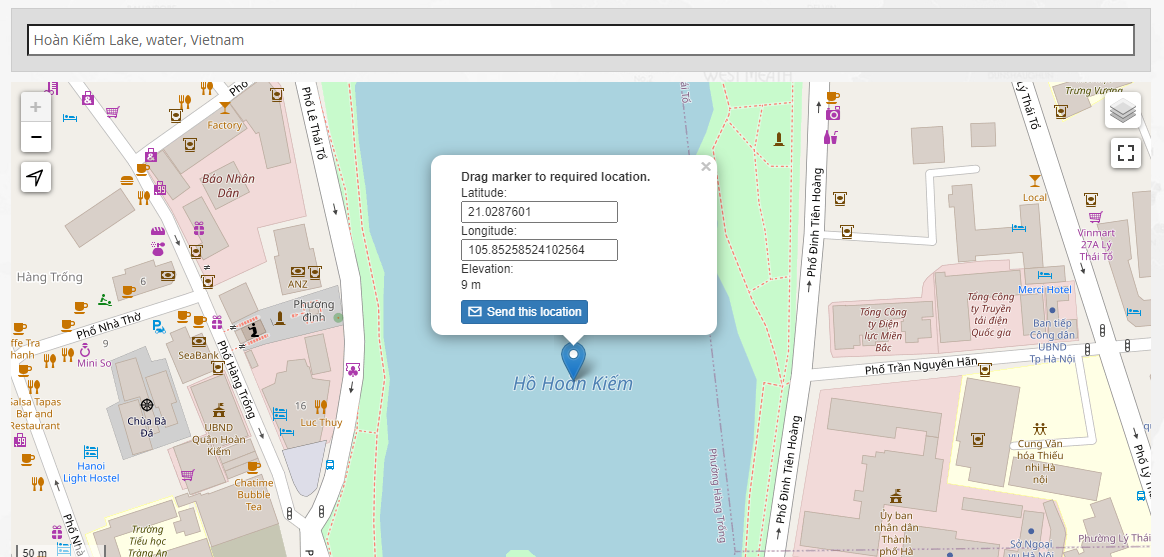The image size is (1164, 557).
Task: Click the Luc Thuy restaurant fork icon
Action: tap(321, 406)
